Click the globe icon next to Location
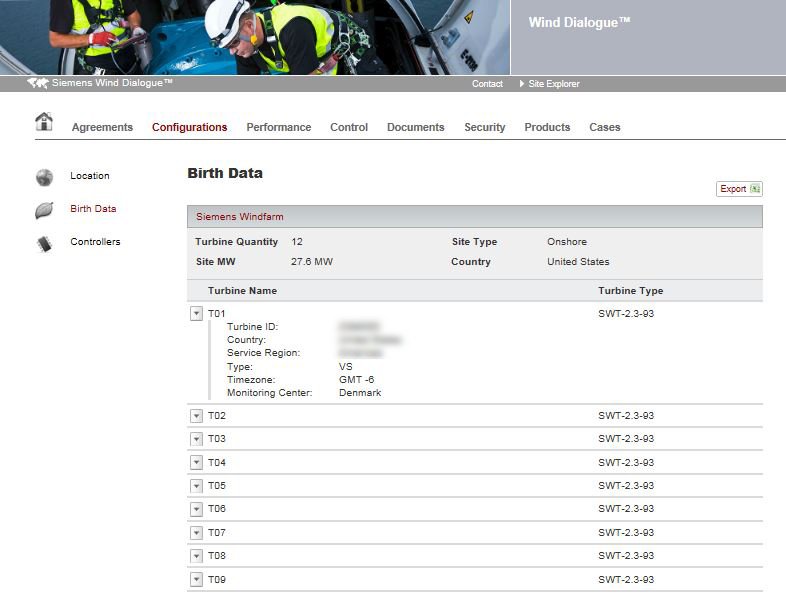This screenshot has width=786, height=596. (45, 177)
